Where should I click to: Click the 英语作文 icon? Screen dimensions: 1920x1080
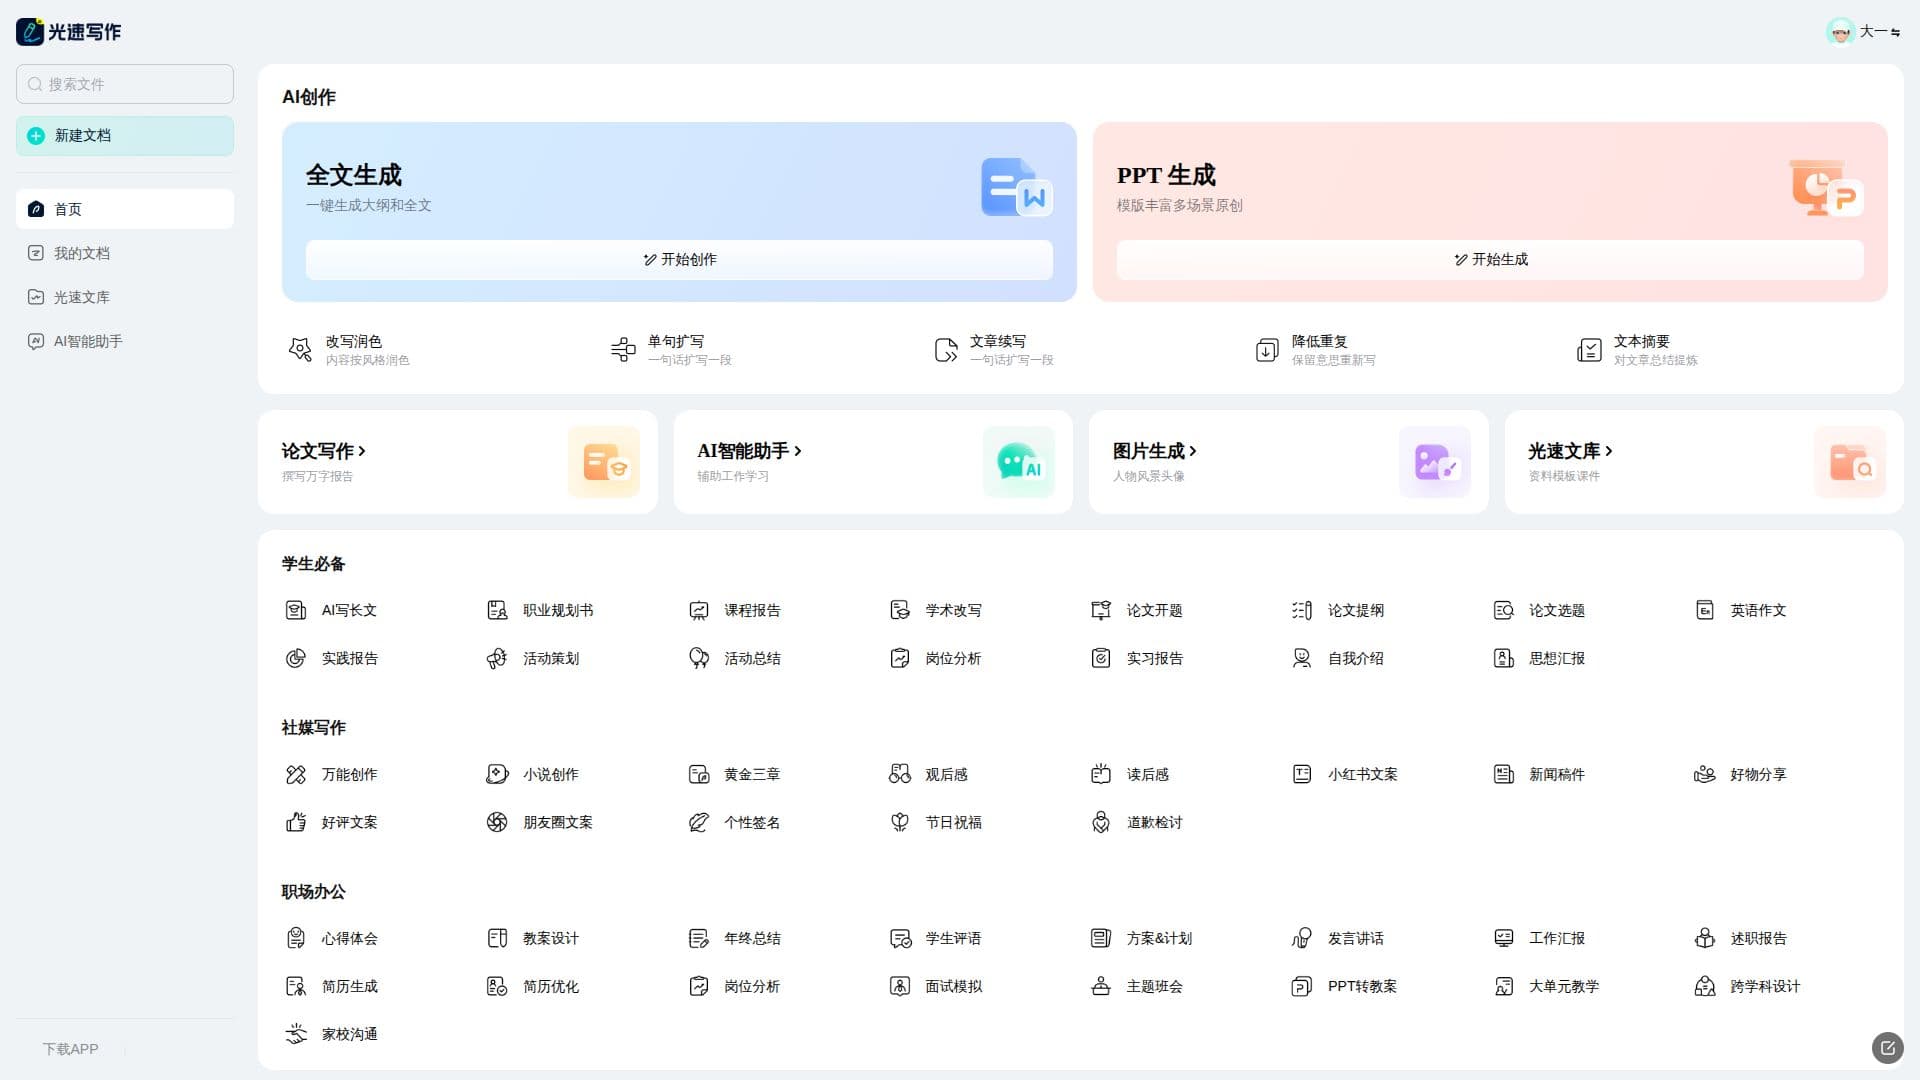[1705, 610]
